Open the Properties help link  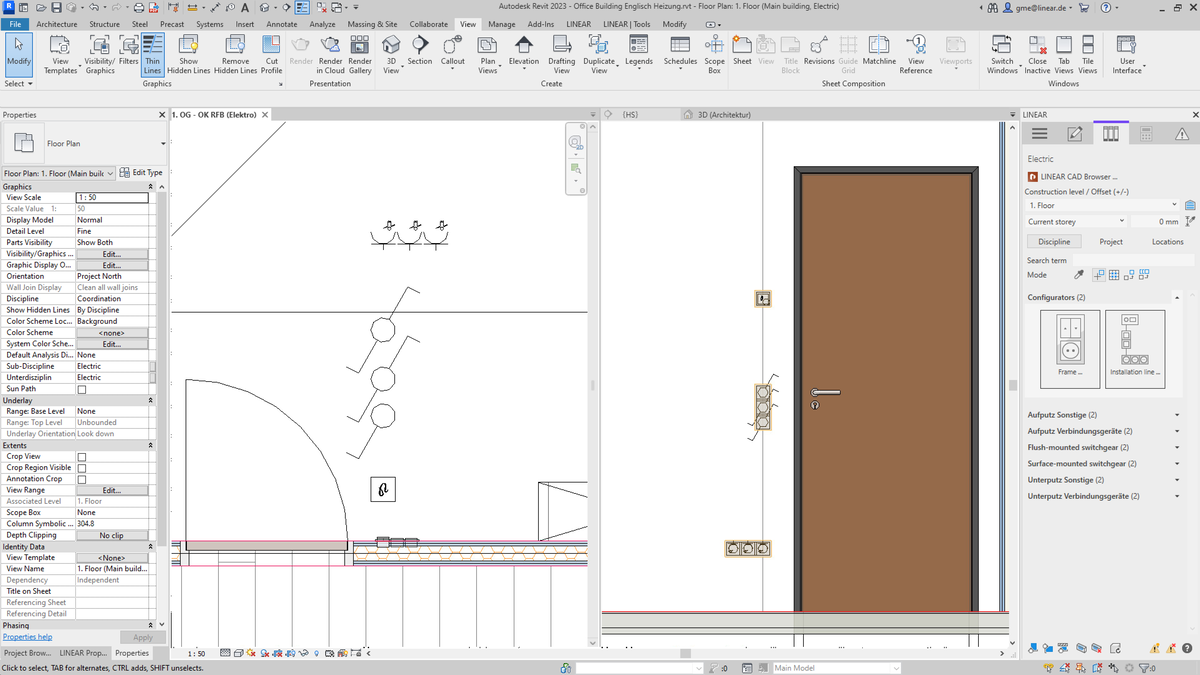click(x=27, y=637)
